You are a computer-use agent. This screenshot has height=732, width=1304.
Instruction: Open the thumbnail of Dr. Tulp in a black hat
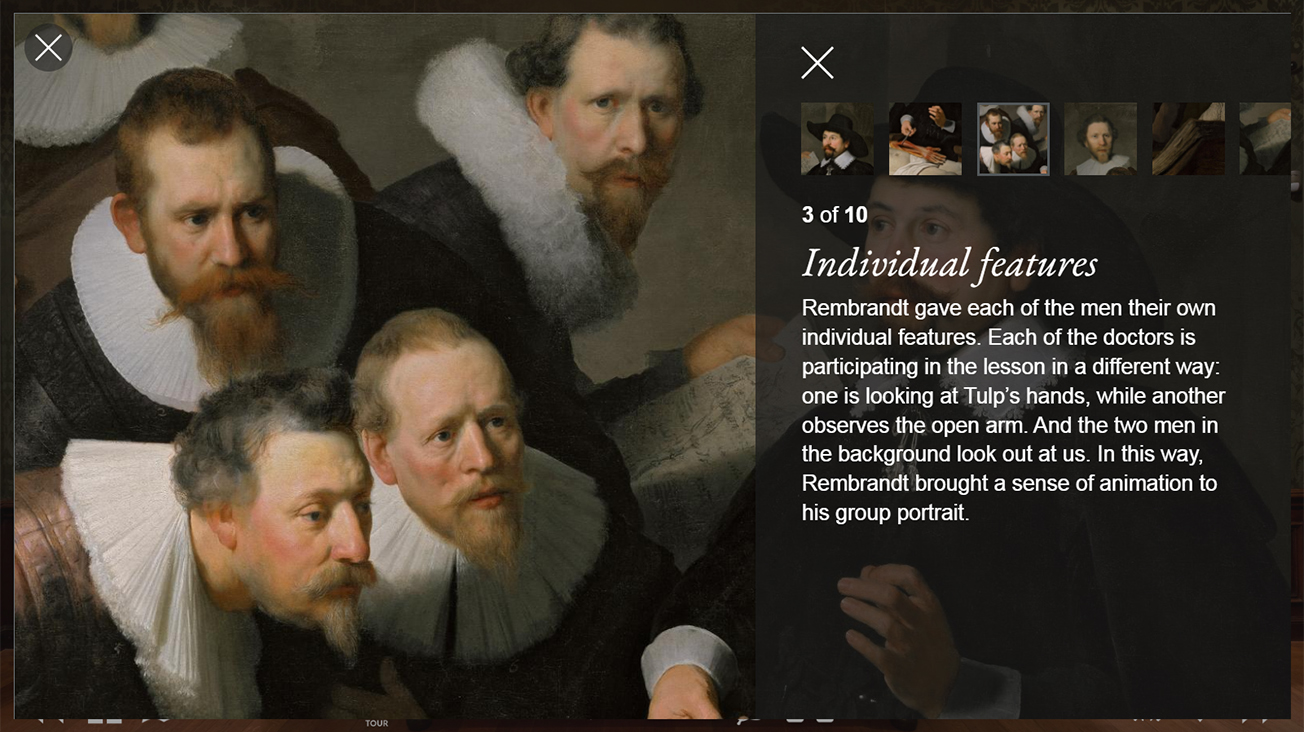[837, 139]
